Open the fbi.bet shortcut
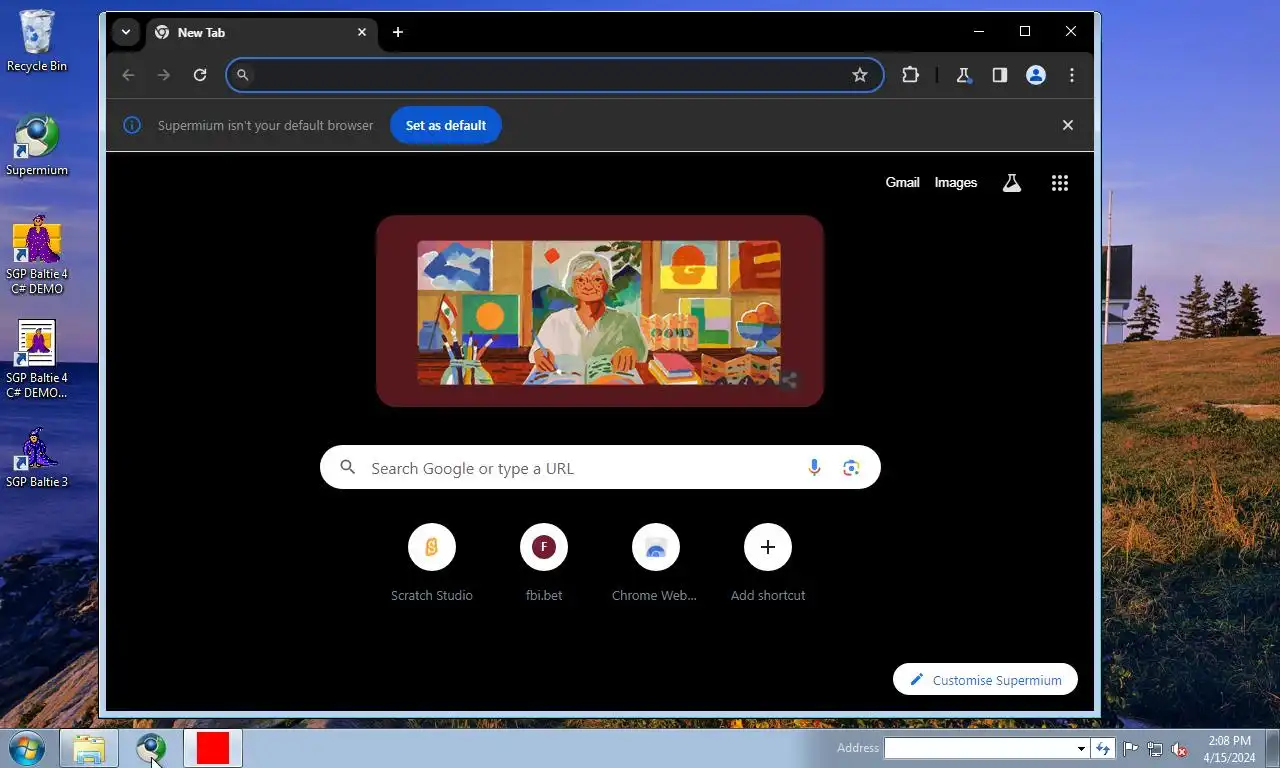This screenshot has height=768, width=1280. [x=544, y=563]
